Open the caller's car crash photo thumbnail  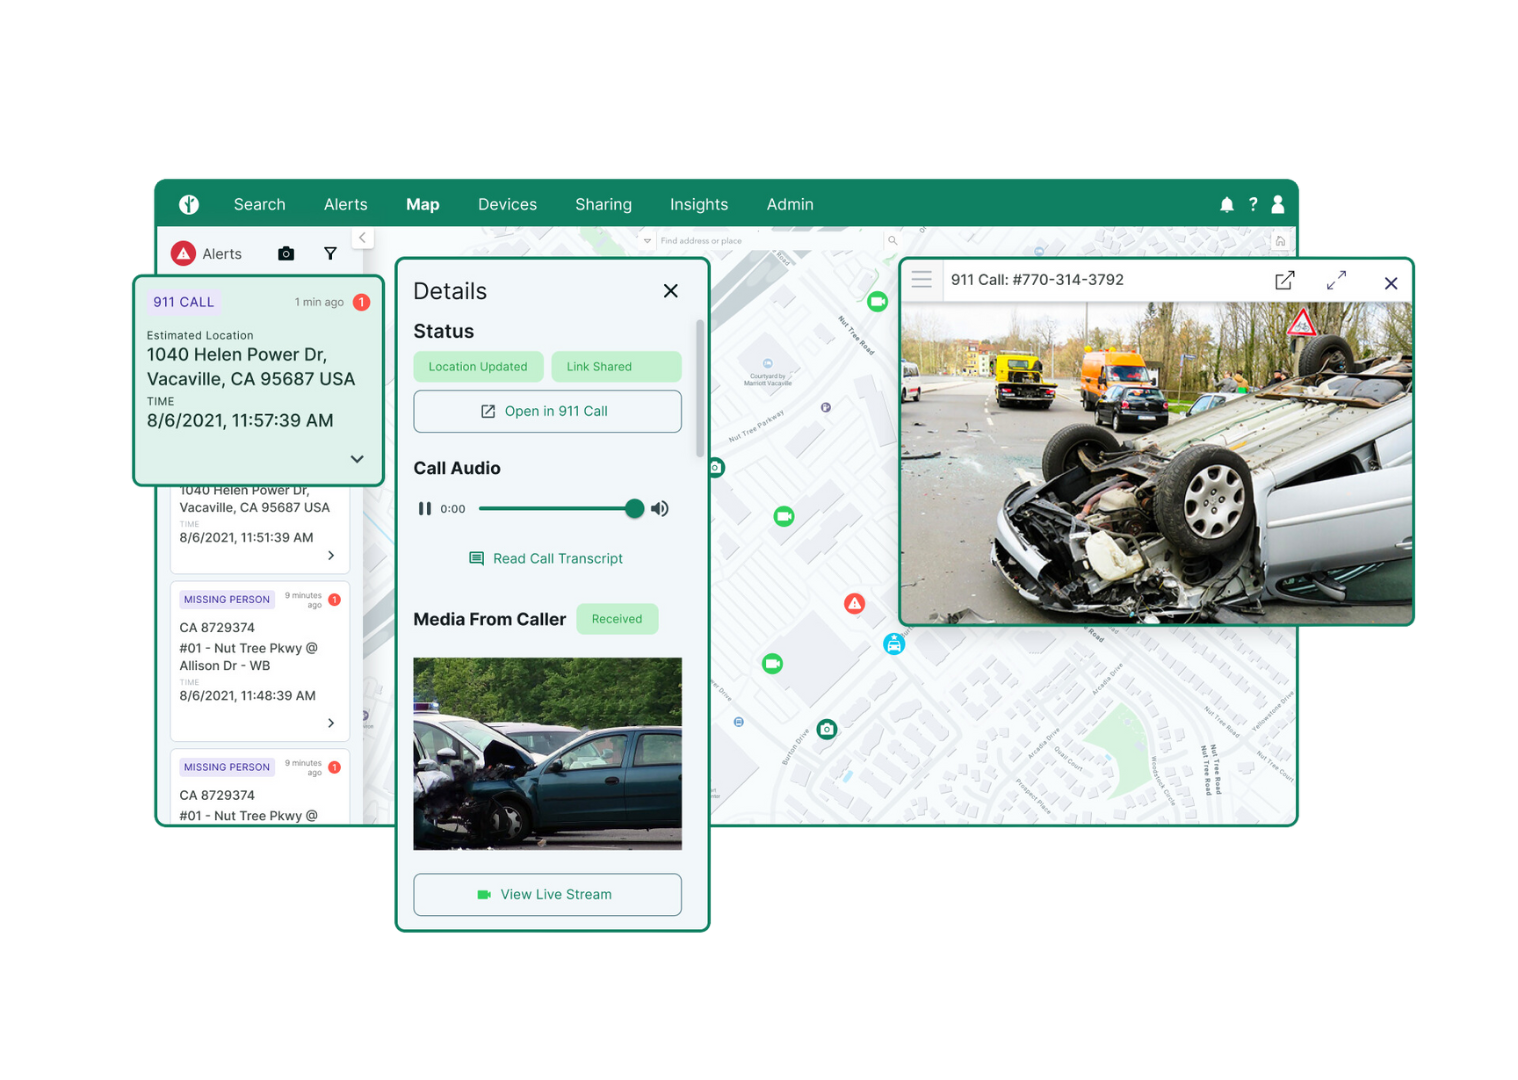click(547, 754)
